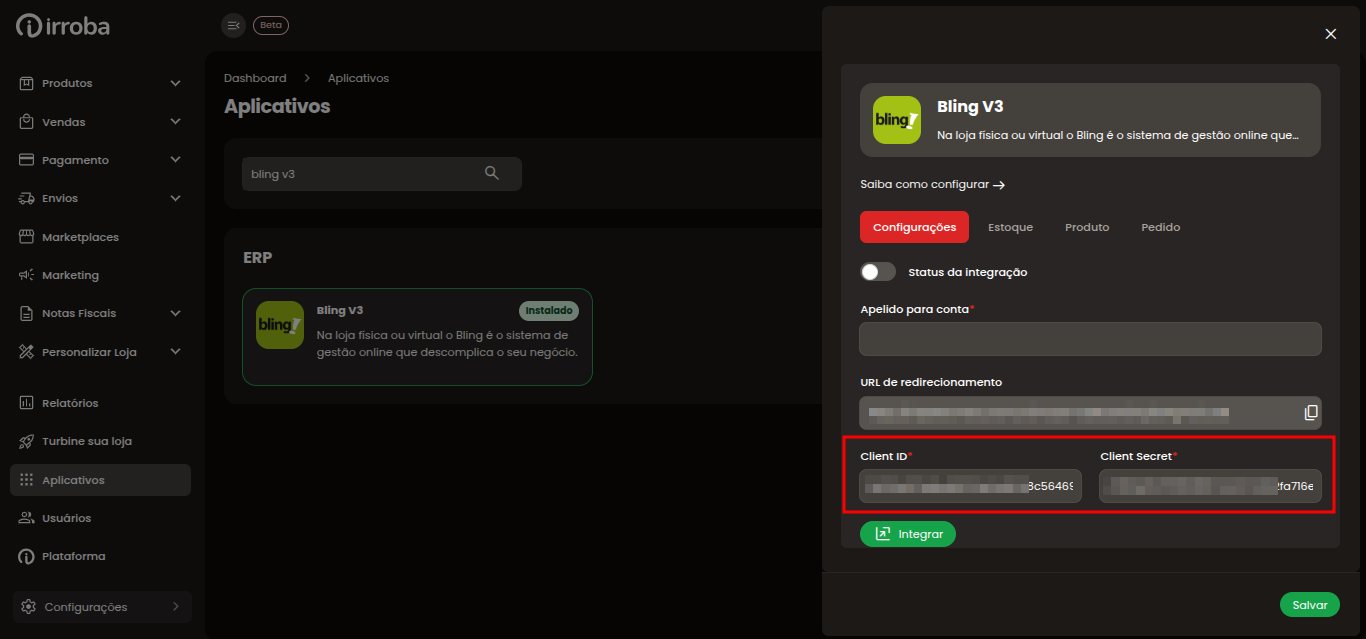Image resolution: width=1366 pixels, height=639 pixels.
Task: Click the Aplicativos page title
Action: [277, 106]
